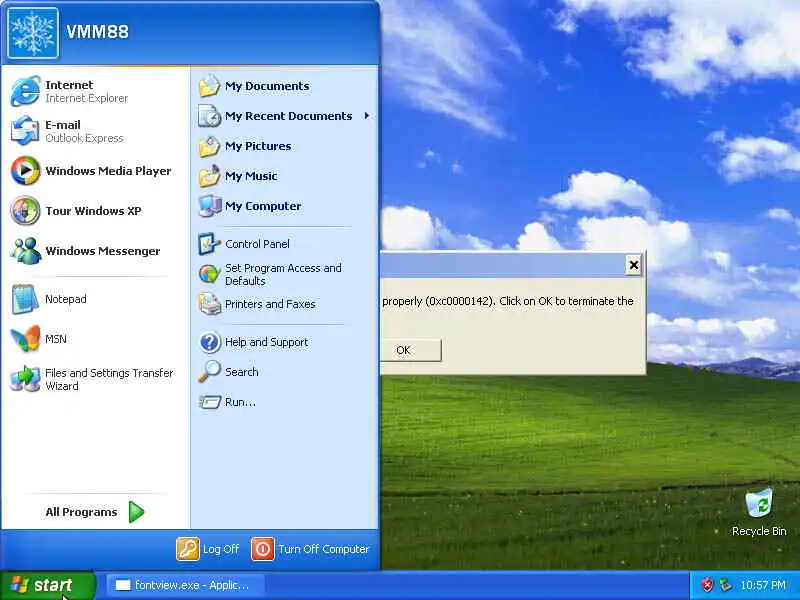The height and width of the screenshot is (600, 800).
Task: Click the Files and Settings Transfer Wizard icon
Action: tap(26, 379)
